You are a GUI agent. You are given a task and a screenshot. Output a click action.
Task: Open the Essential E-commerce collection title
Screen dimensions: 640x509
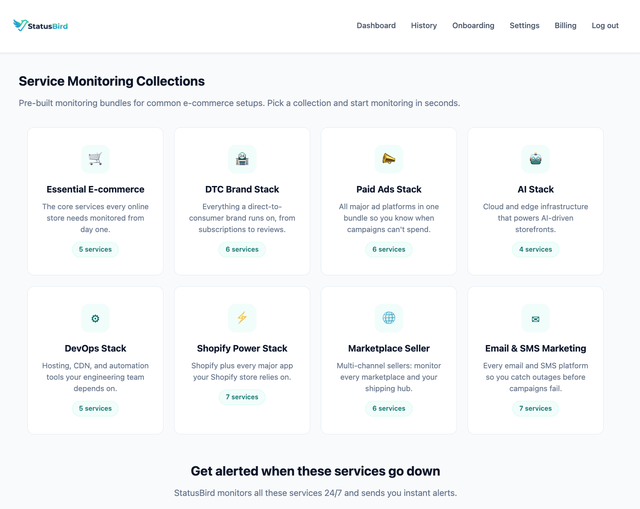(x=96, y=189)
